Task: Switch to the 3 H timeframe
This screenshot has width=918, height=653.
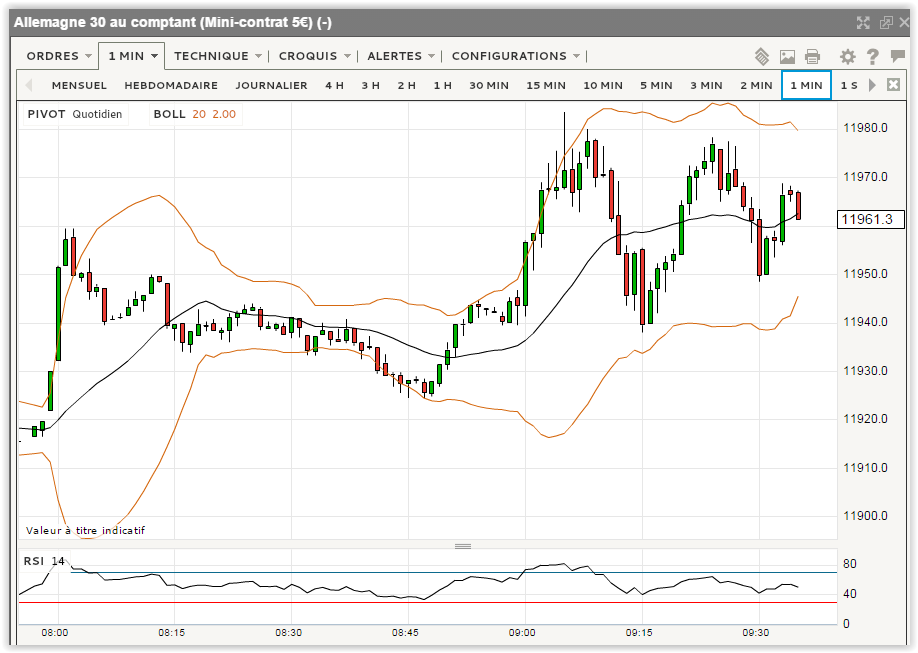Action: tap(371, 86)
